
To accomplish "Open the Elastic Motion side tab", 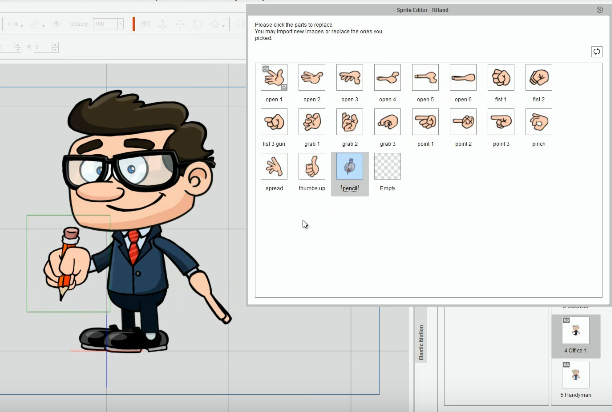I will [421, 342].
